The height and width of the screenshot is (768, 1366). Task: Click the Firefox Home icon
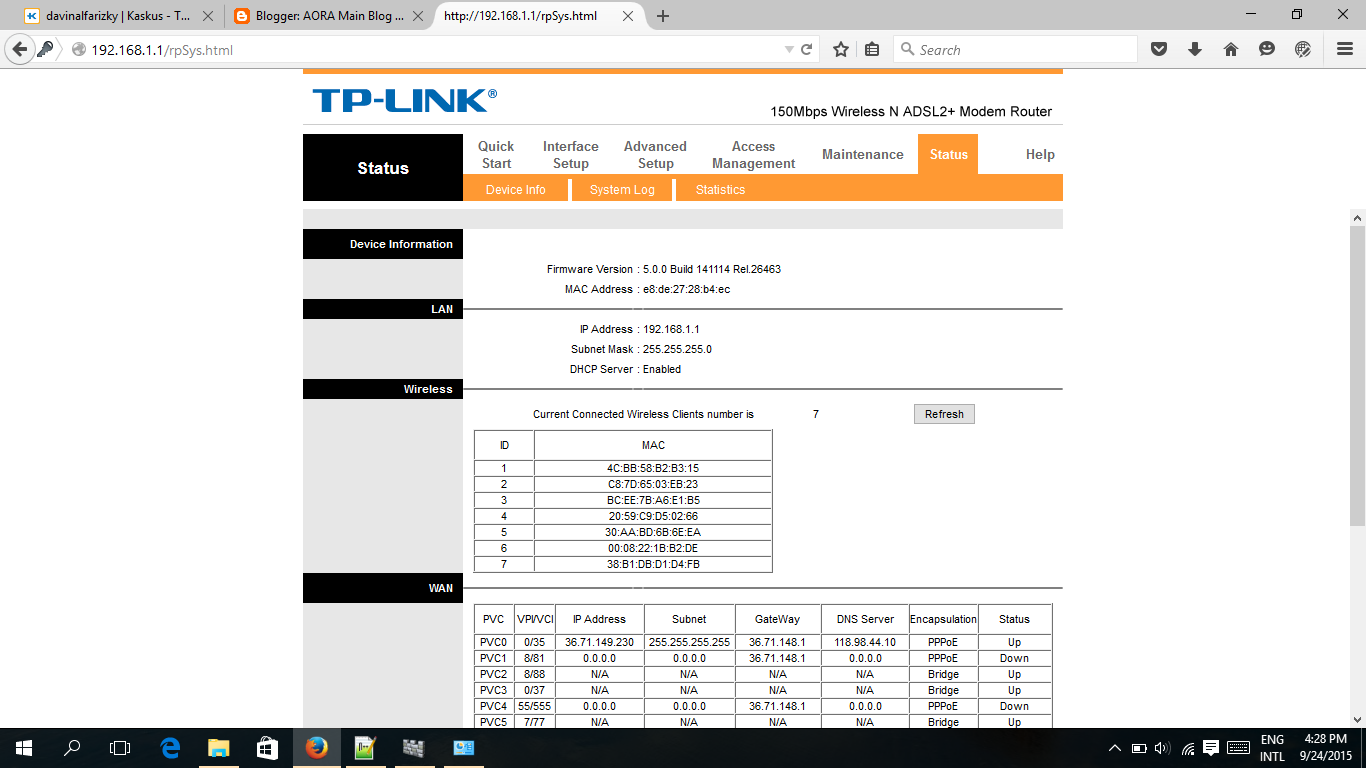[1231, 48]
